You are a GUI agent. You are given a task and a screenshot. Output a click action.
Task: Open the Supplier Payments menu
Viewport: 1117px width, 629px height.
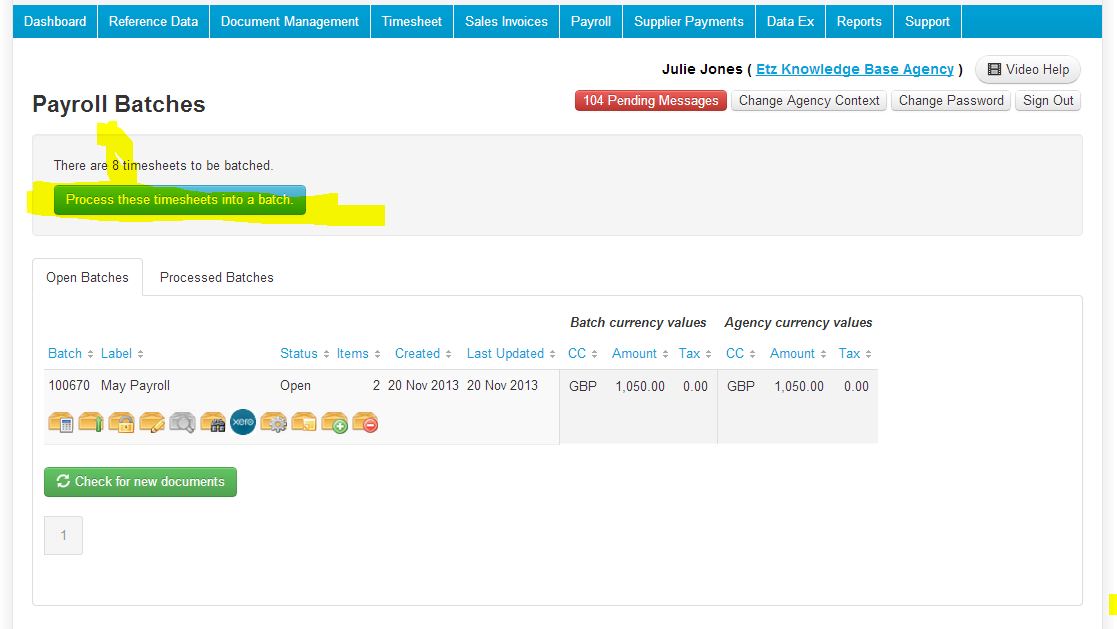pyautogui.click(x=689, y=21)
